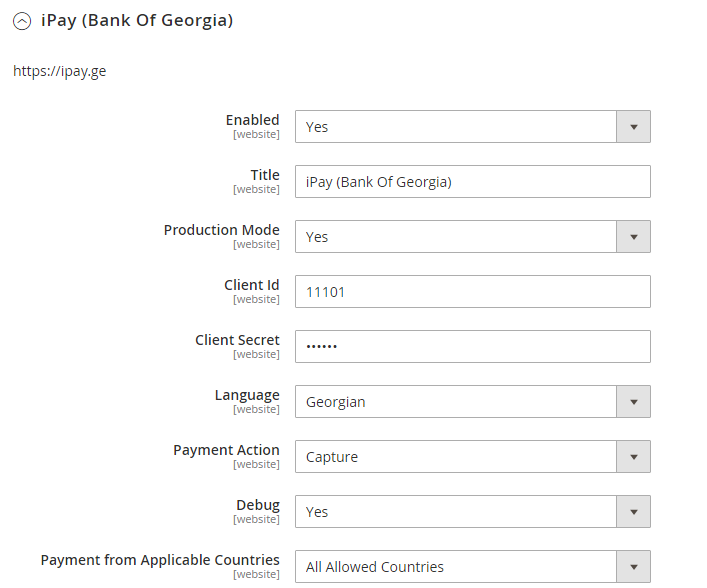Click the Title text field
Viewport: 707px width, 588px height.
[x=472, y=182]
